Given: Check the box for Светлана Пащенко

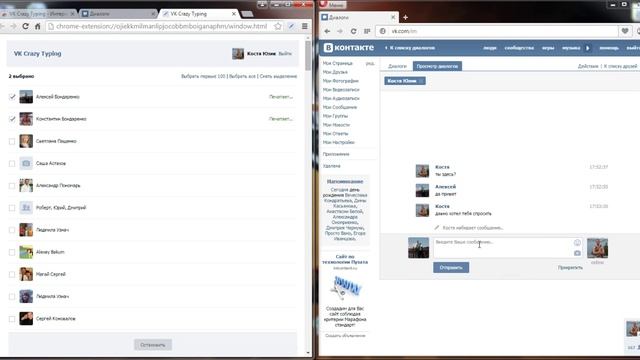Looking at the screenshot, I should tap(12, 141).
